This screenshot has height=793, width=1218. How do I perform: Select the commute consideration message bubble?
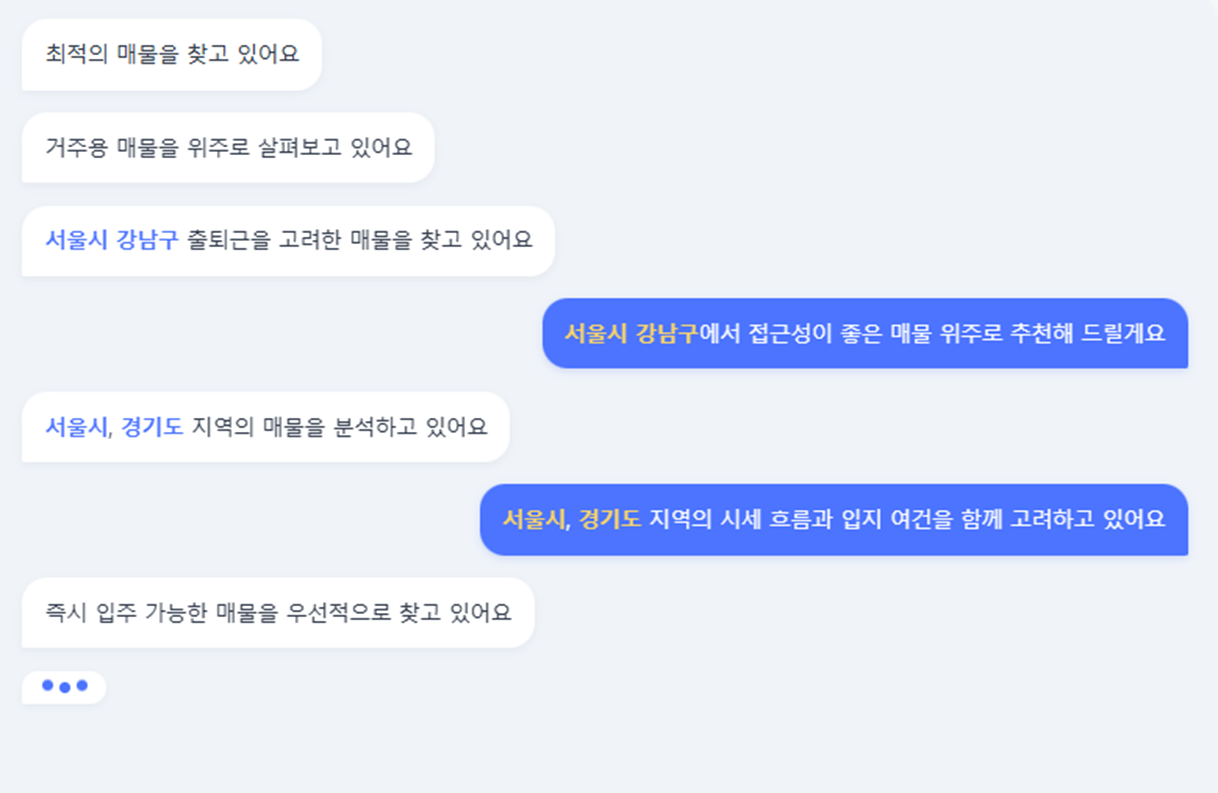click(x=287, y=240)
